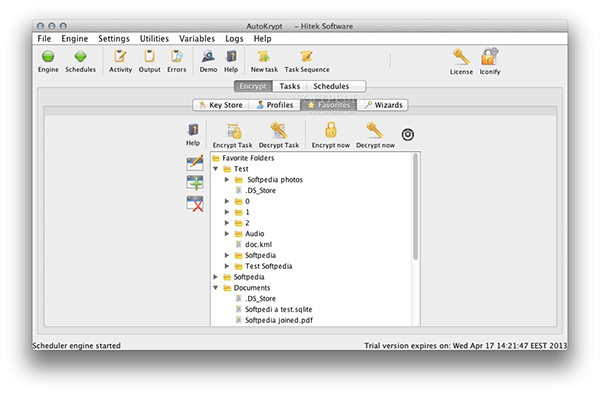
Task: Expand Softpedia folder inside Test
Action: (x=227, y=255)
